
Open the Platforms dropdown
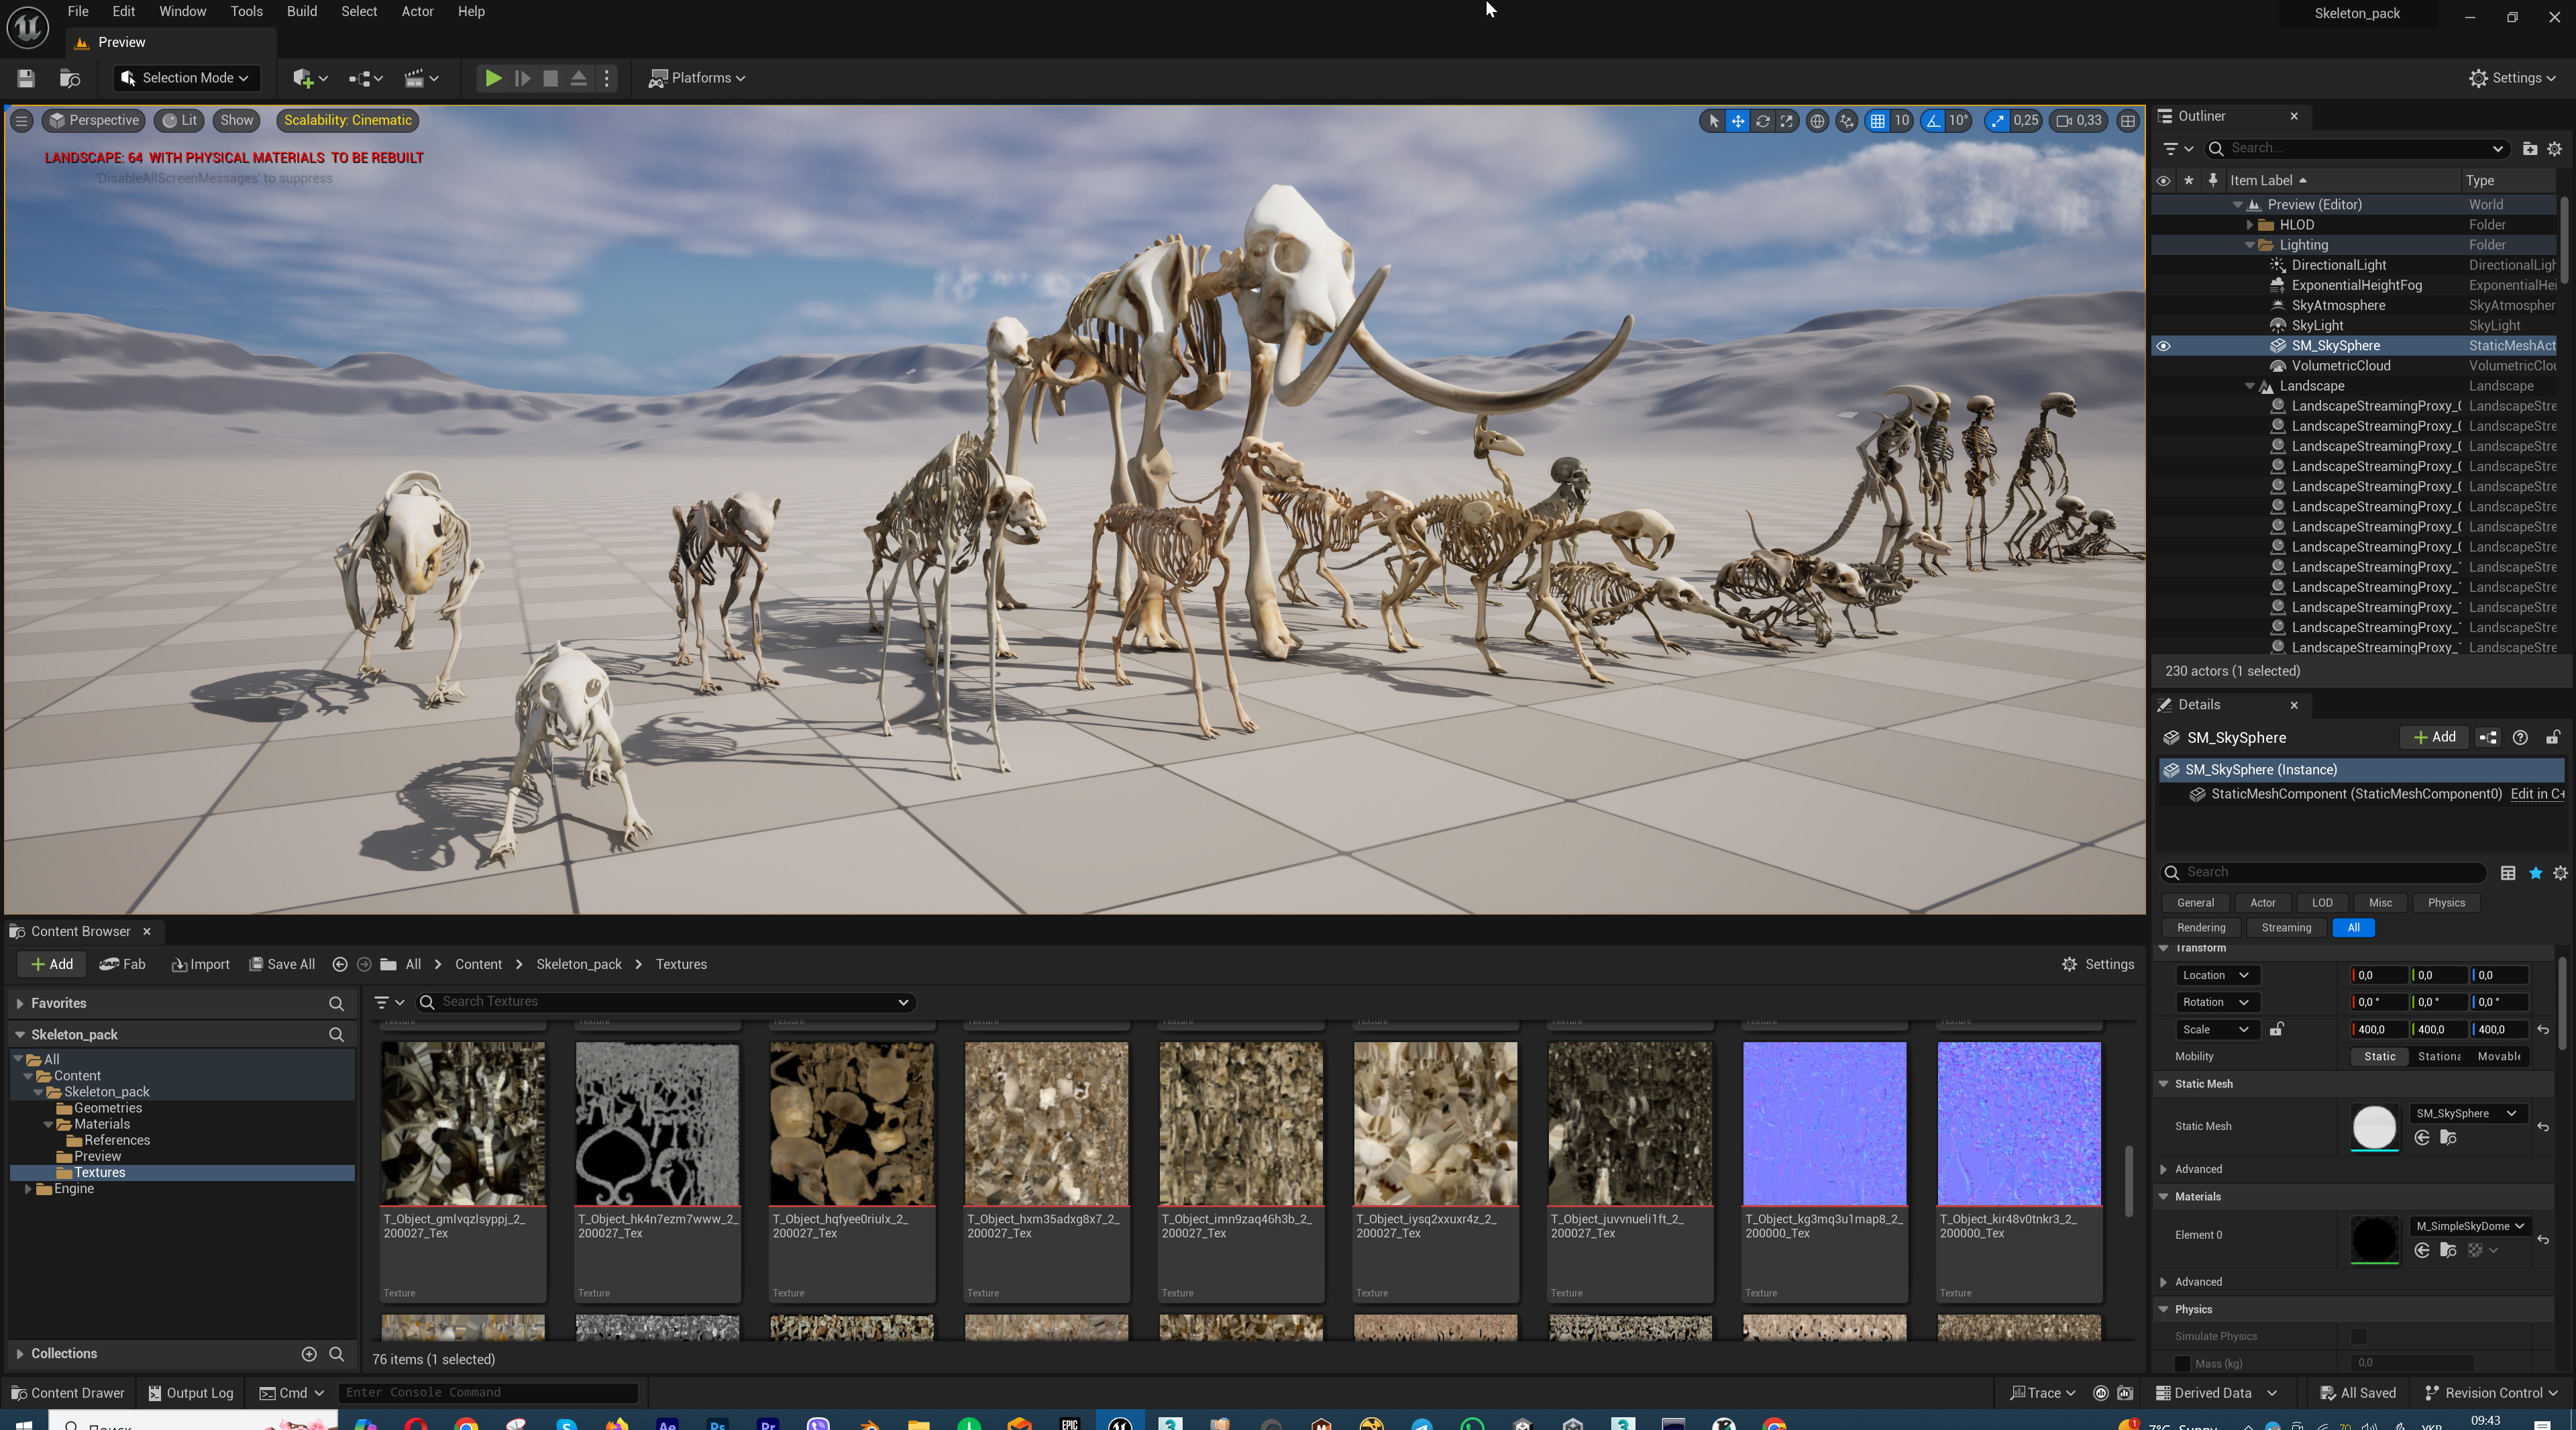[698, 78]
